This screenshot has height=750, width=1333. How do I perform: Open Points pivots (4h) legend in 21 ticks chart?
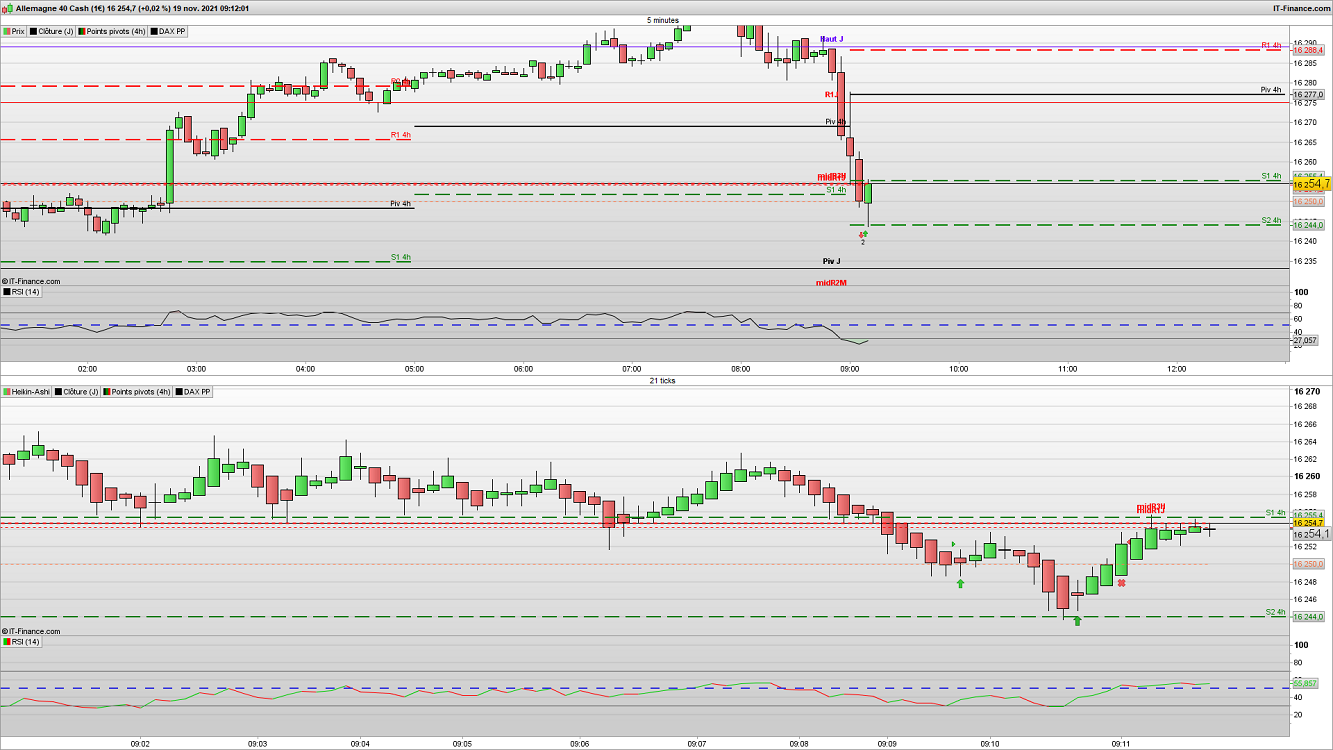pyautogui.click(x=139, y=392)
